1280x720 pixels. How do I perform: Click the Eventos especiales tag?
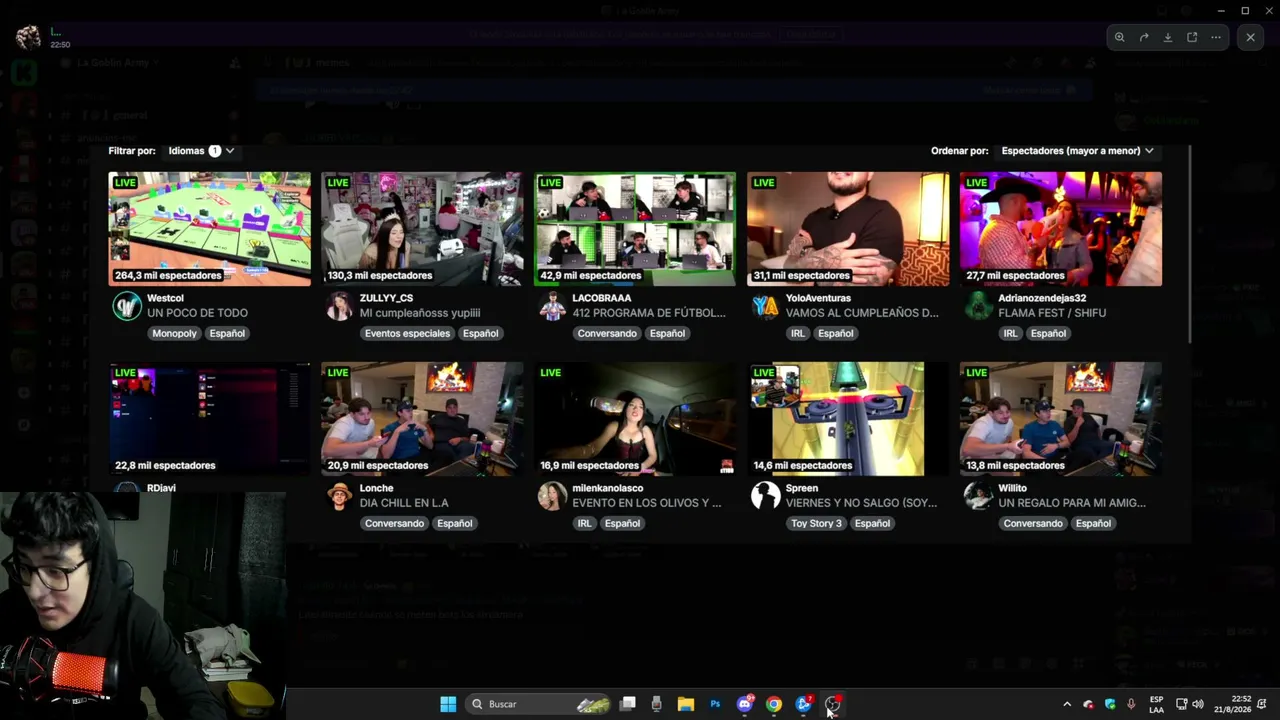point(407,333)
